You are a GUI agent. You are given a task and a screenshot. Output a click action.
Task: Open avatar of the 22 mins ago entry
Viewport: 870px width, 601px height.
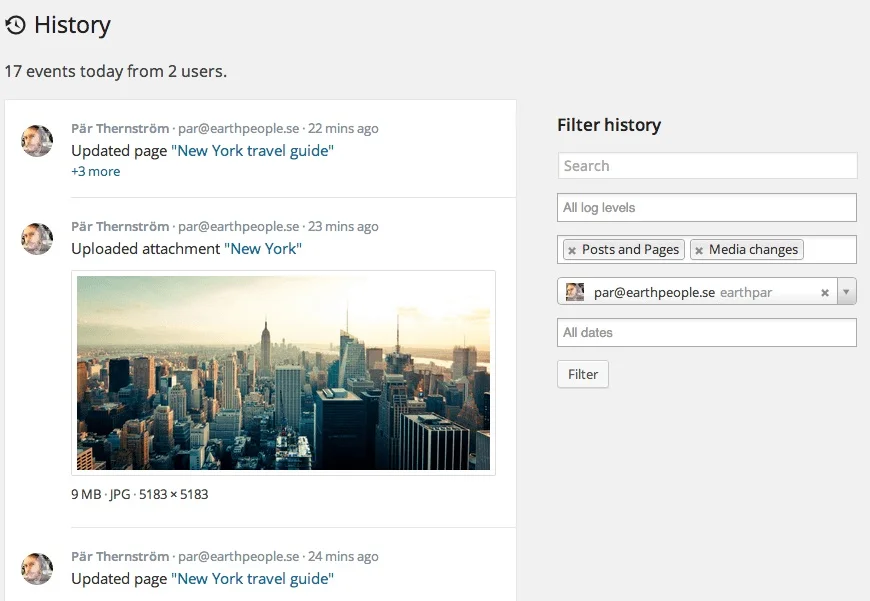click(x=37, y=141)
